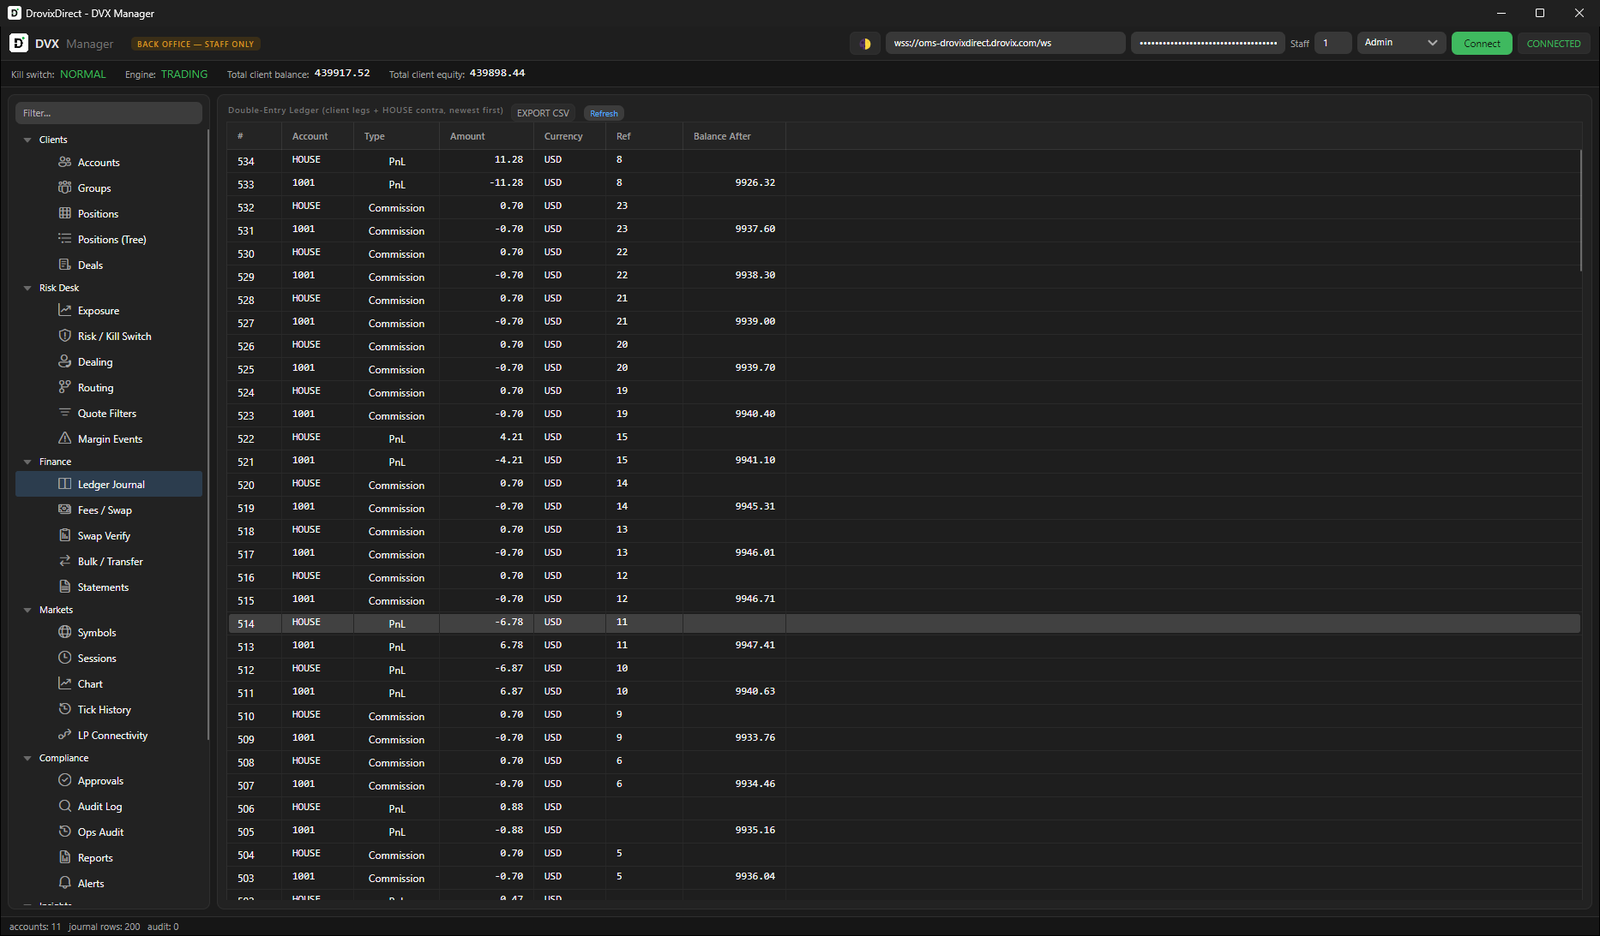Click the Kill switch NORMAL status
Screen dimensions: 1600x936
(83, 74)
